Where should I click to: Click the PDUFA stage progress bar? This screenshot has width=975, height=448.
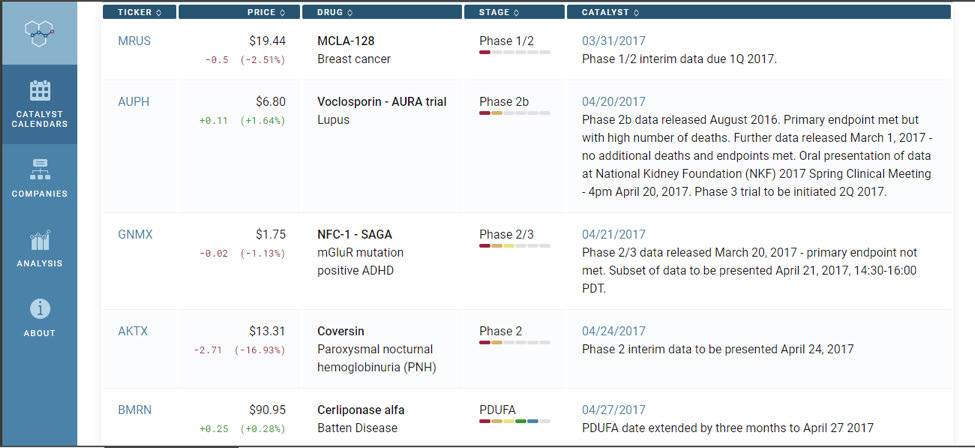[514, 422]
